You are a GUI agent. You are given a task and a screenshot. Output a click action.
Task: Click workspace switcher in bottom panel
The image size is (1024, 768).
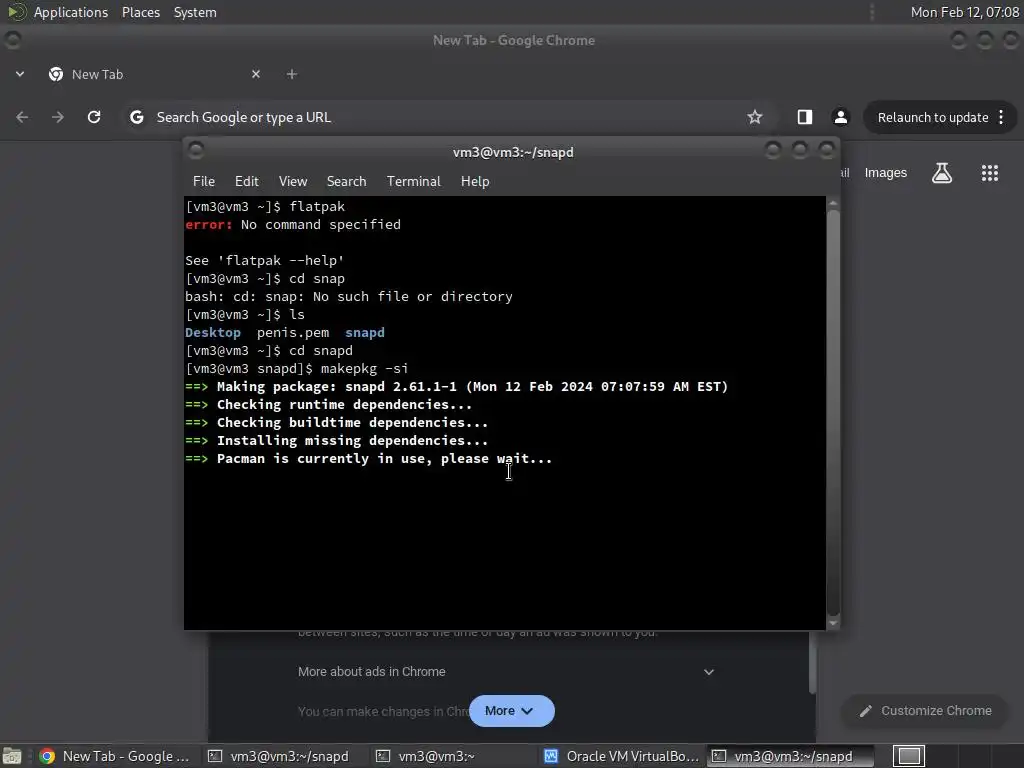[909, 756]
